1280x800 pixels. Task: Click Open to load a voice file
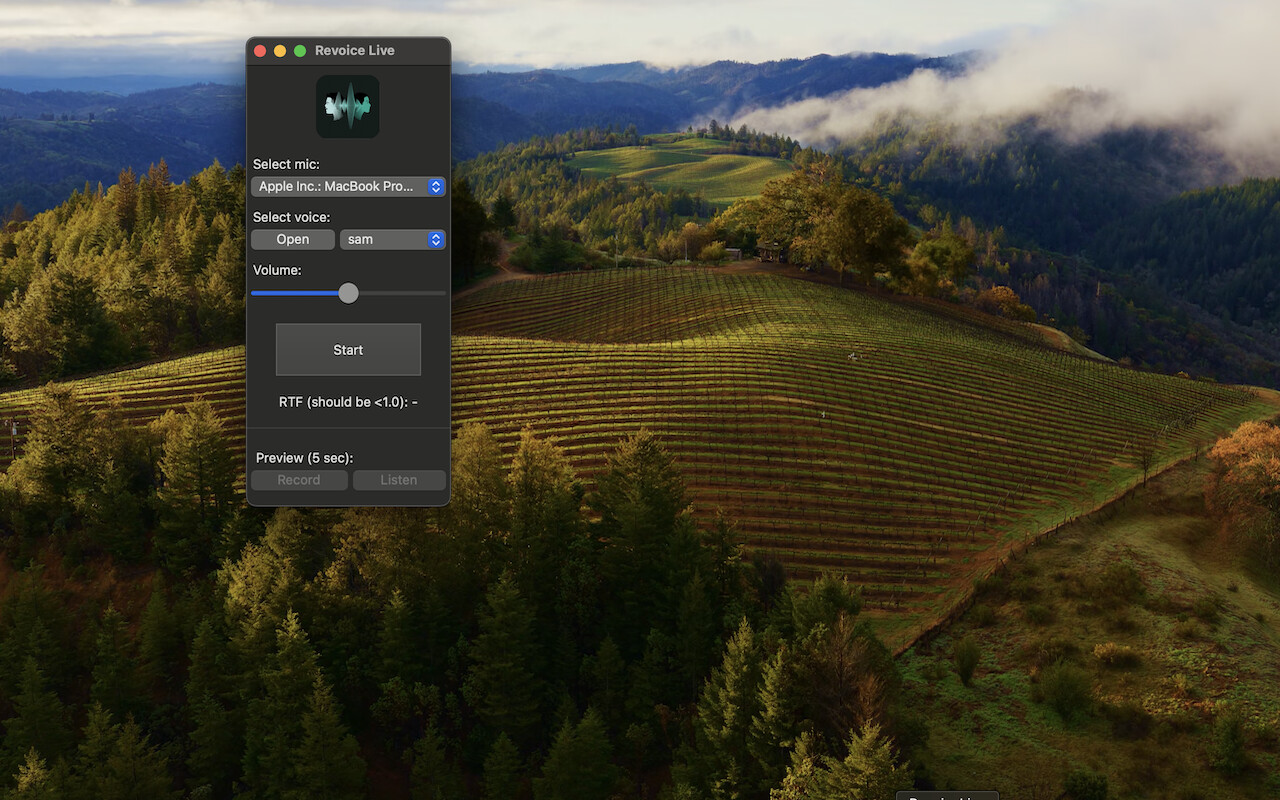293,239
